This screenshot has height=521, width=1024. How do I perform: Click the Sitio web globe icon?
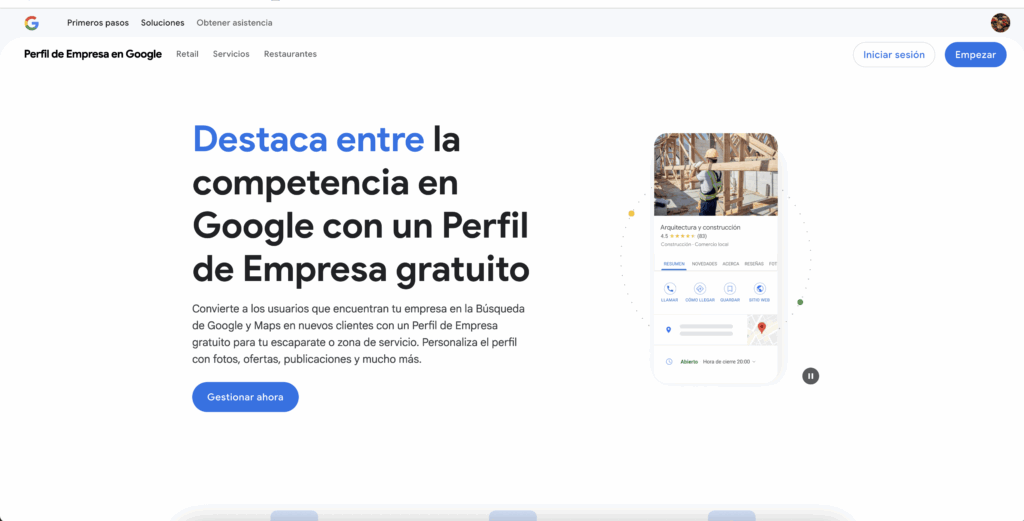pos(760,289)
